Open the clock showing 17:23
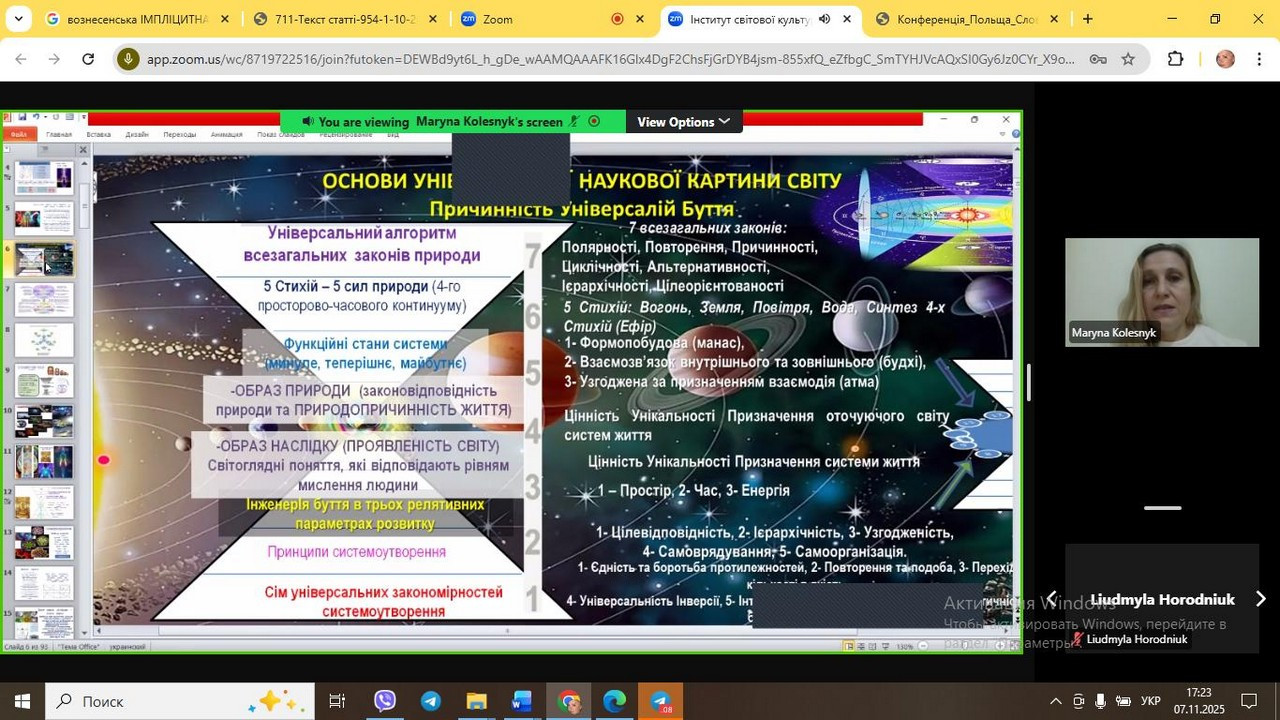This screenshot has width=1280, height=720. click(x=1199, y=701)
